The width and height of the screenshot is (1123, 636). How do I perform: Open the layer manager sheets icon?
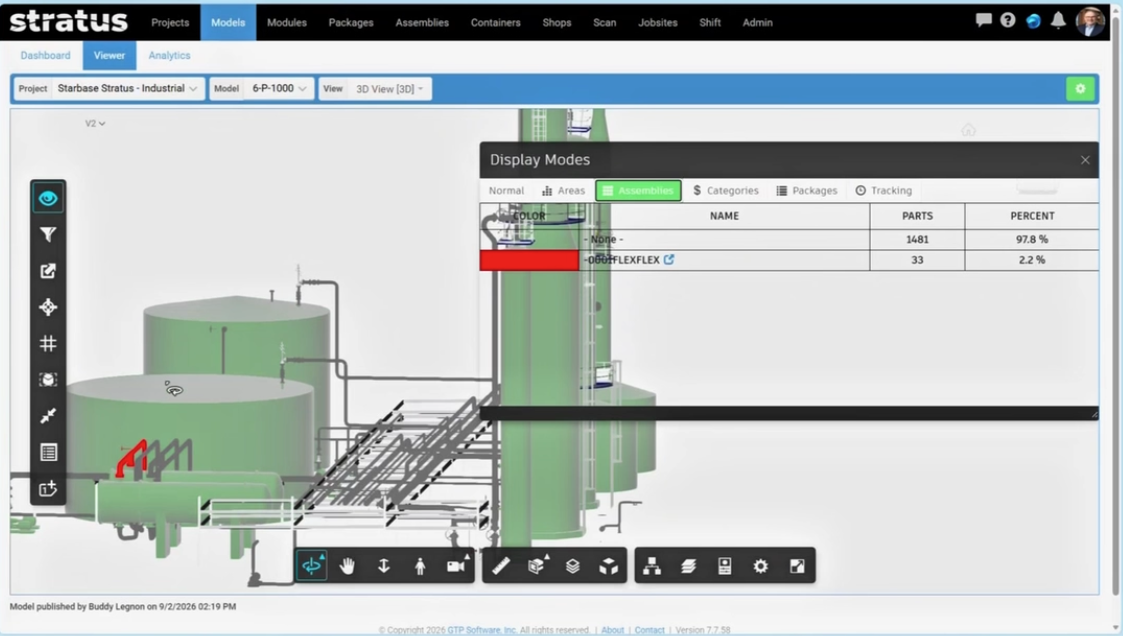pyautogui.click(x=688, y=566)
